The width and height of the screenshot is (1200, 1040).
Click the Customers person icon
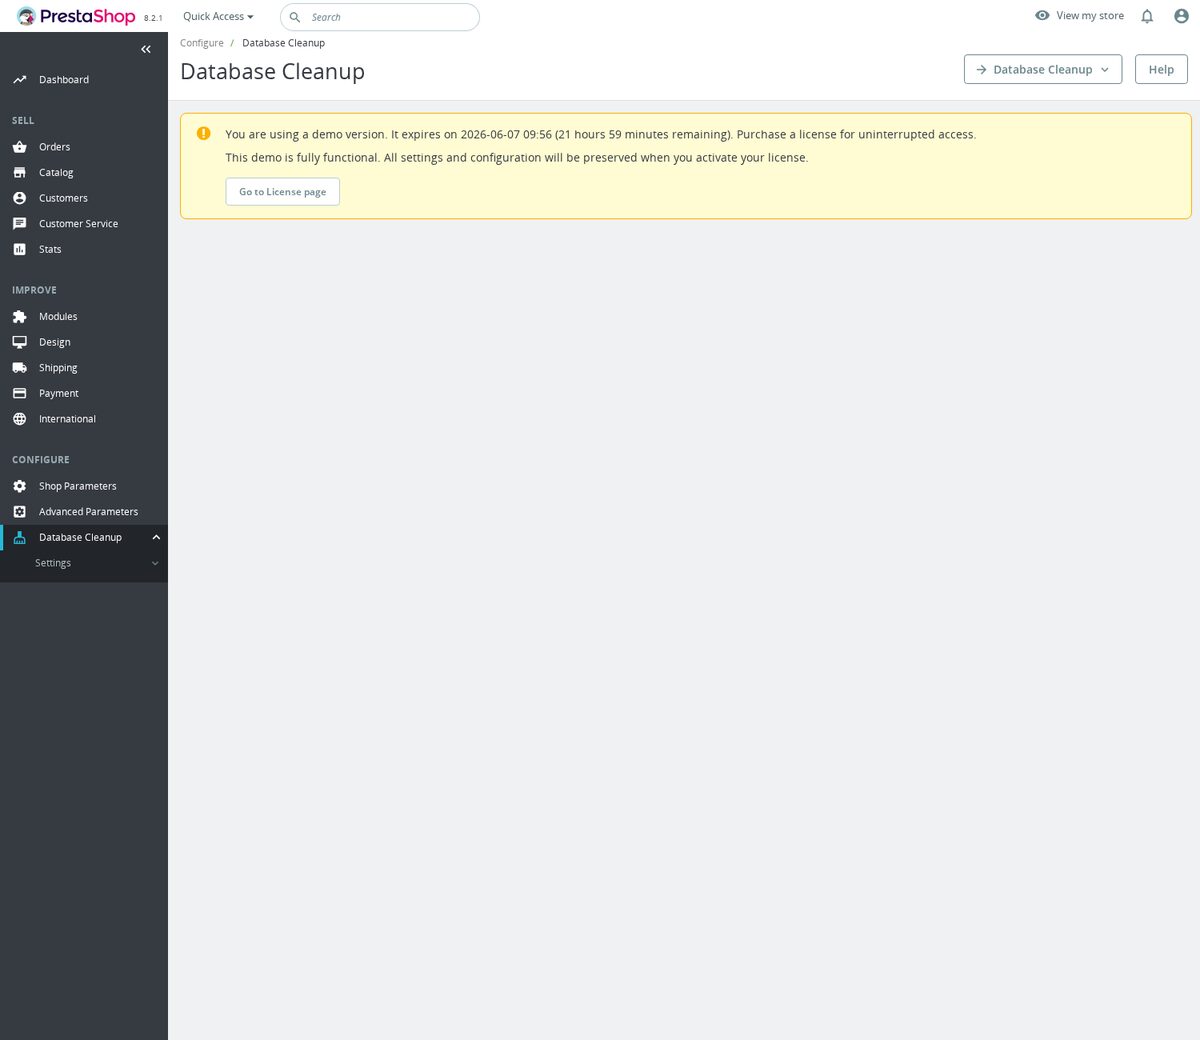pyautogui.click(x=19, y=198)
